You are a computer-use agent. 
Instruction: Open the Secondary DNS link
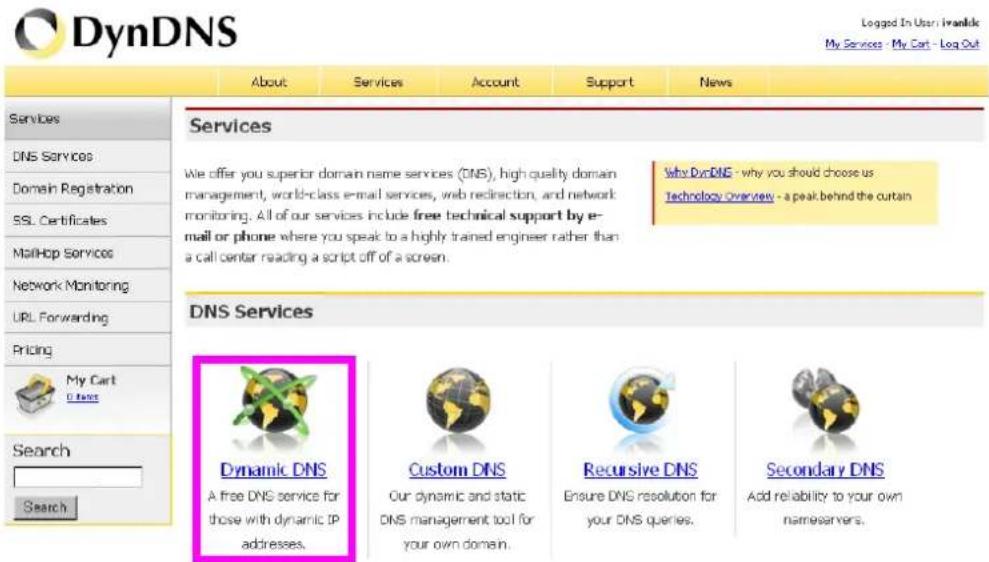[x=825, y=470]
